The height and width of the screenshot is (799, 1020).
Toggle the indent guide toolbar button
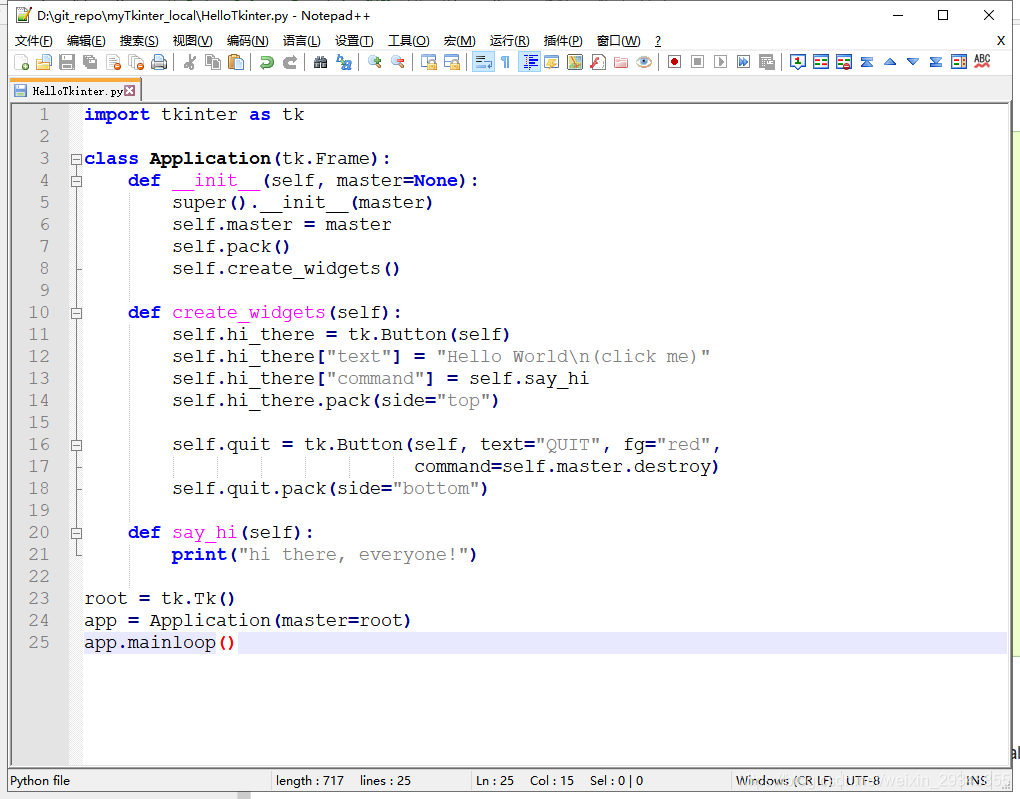point(530,62)
